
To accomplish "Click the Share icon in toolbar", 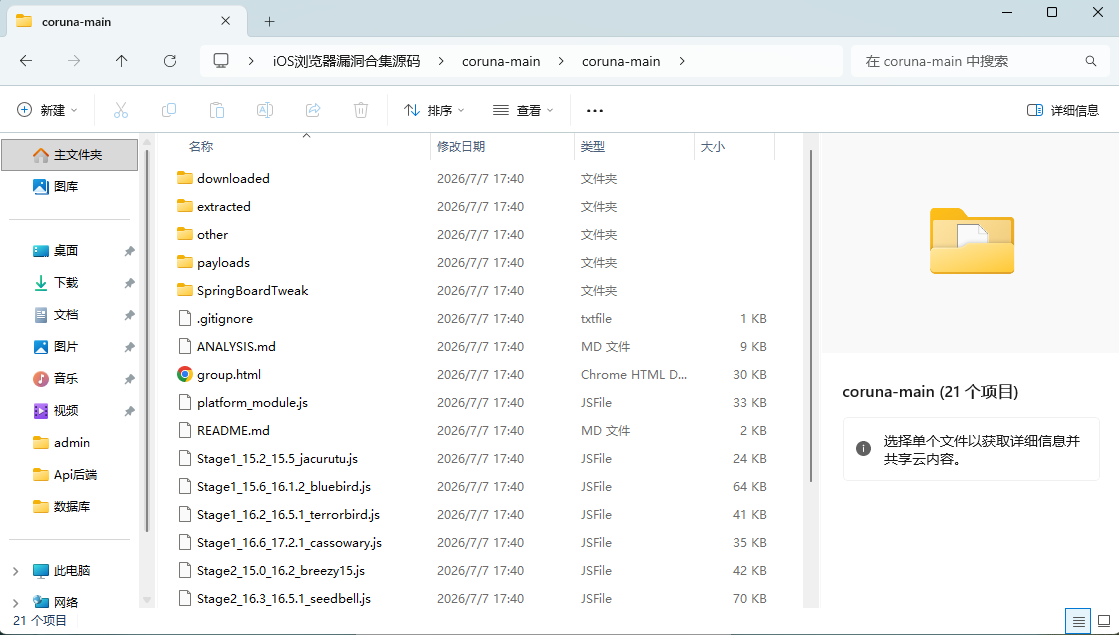I will pos(313,110).
